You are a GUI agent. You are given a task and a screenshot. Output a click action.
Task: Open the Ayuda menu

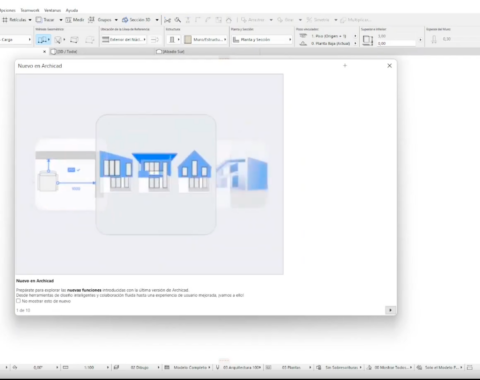tap(72, 10)
